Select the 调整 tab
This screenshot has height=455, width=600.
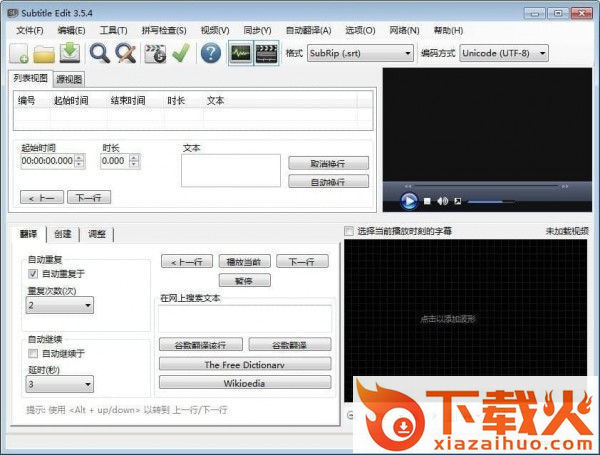97,234
